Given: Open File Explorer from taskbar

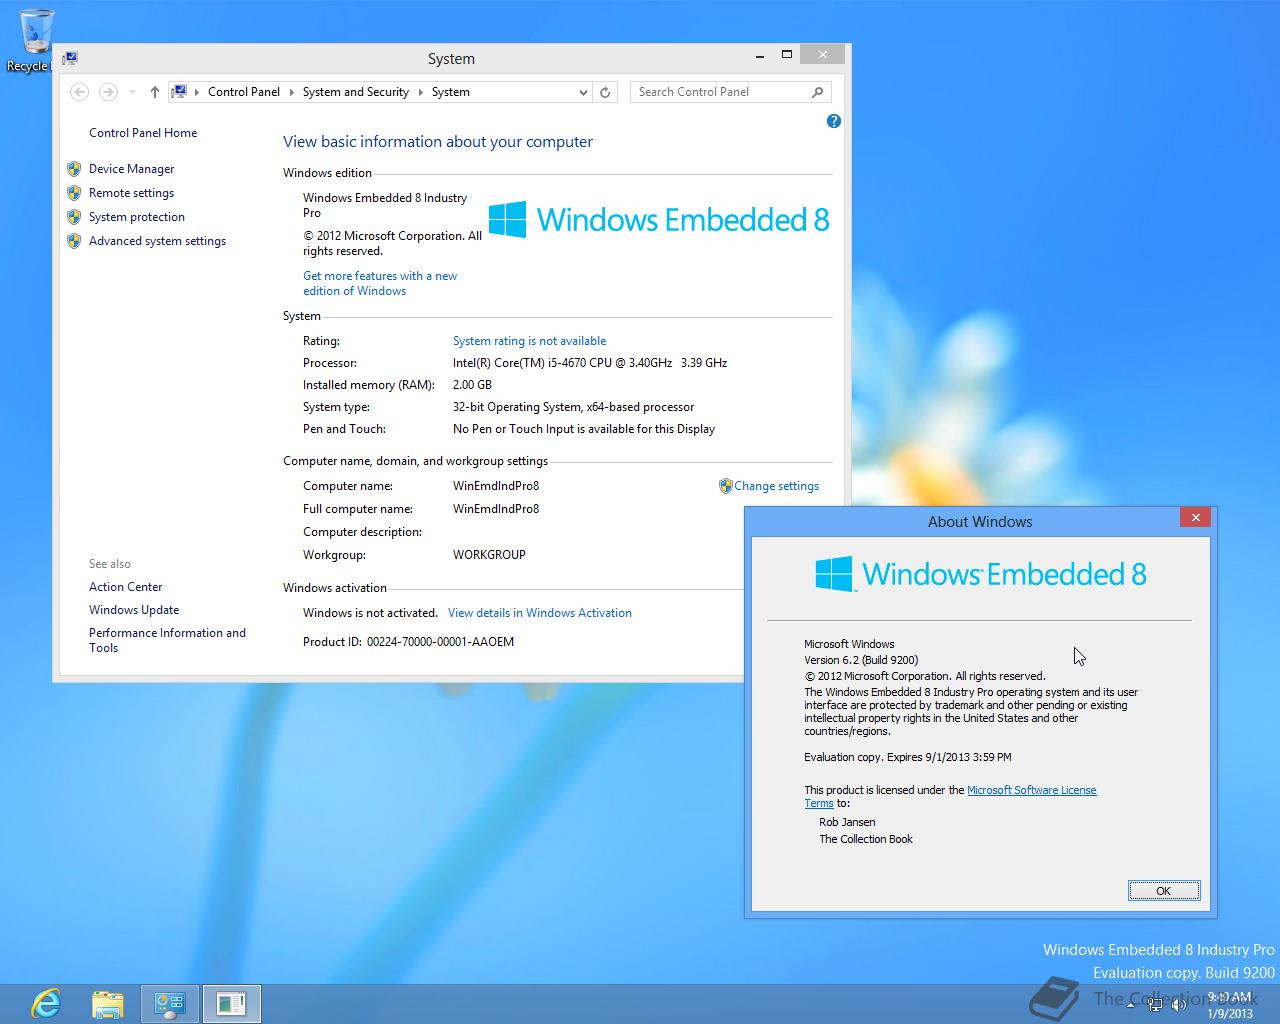Looking at the screenshot, I should coord(107,1003).
